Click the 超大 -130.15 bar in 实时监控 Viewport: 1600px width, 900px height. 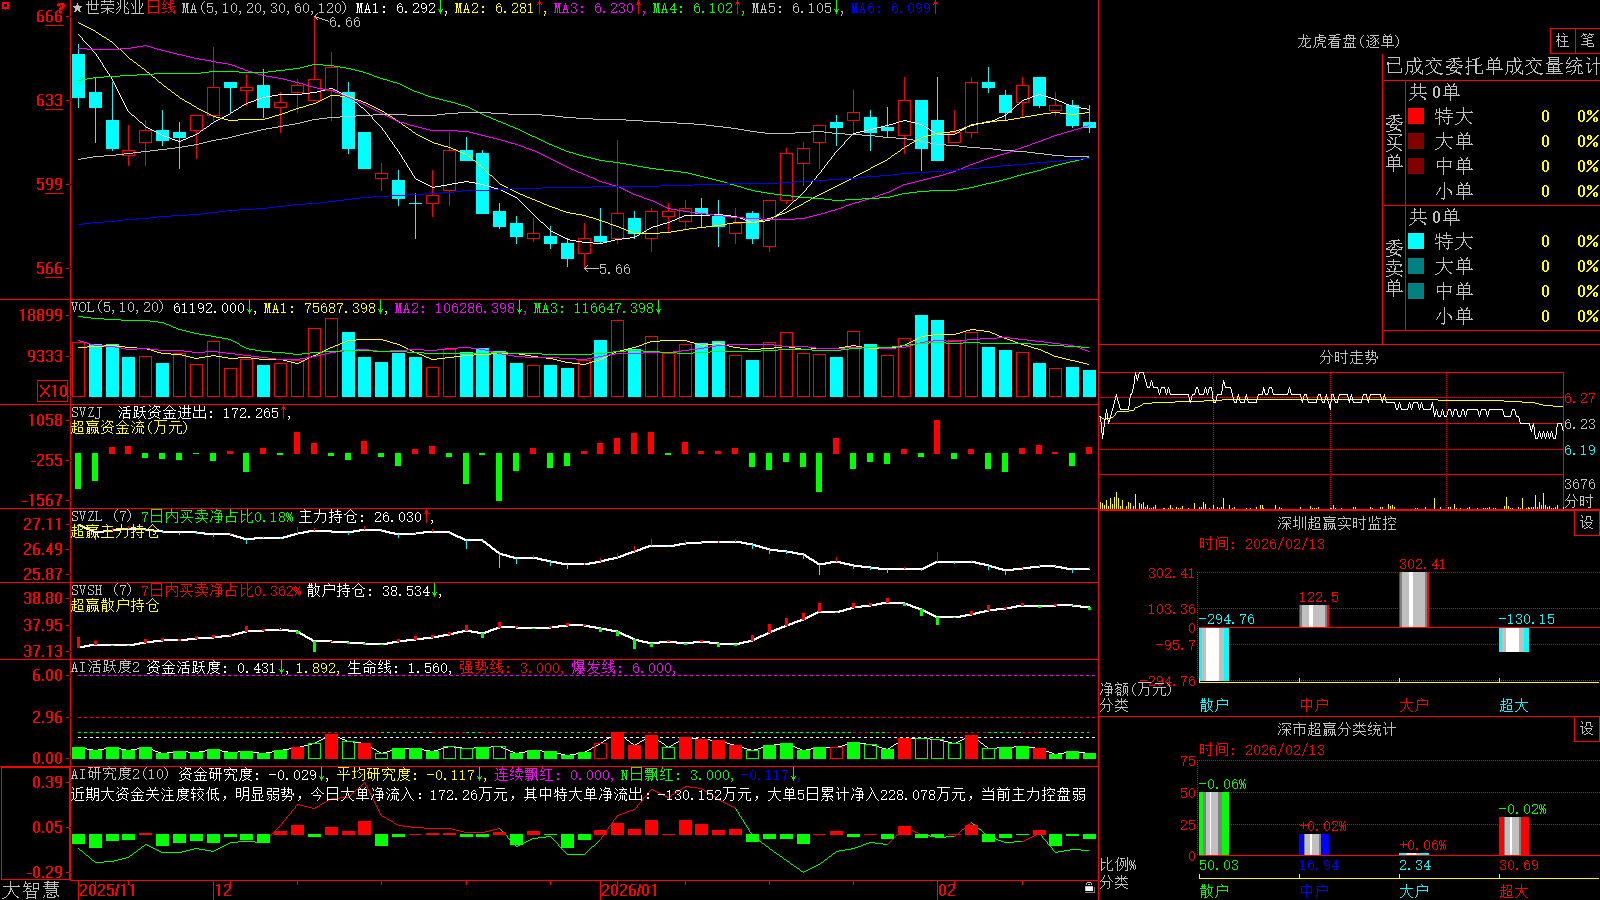tap(1514, 639)
